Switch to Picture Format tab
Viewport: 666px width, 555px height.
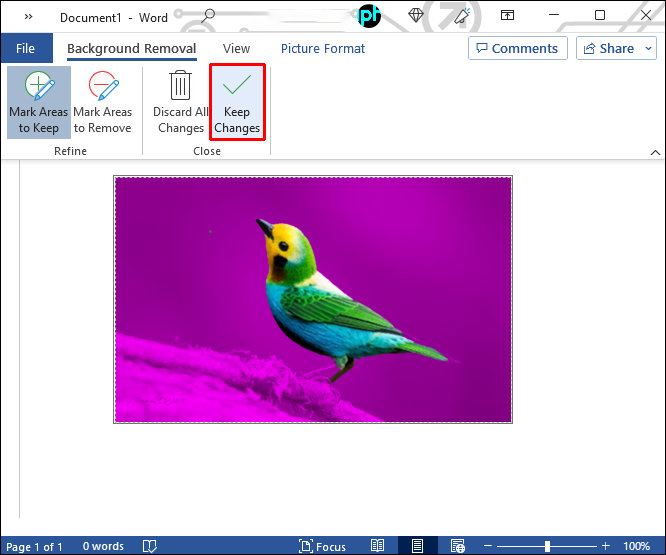[323, 48]
